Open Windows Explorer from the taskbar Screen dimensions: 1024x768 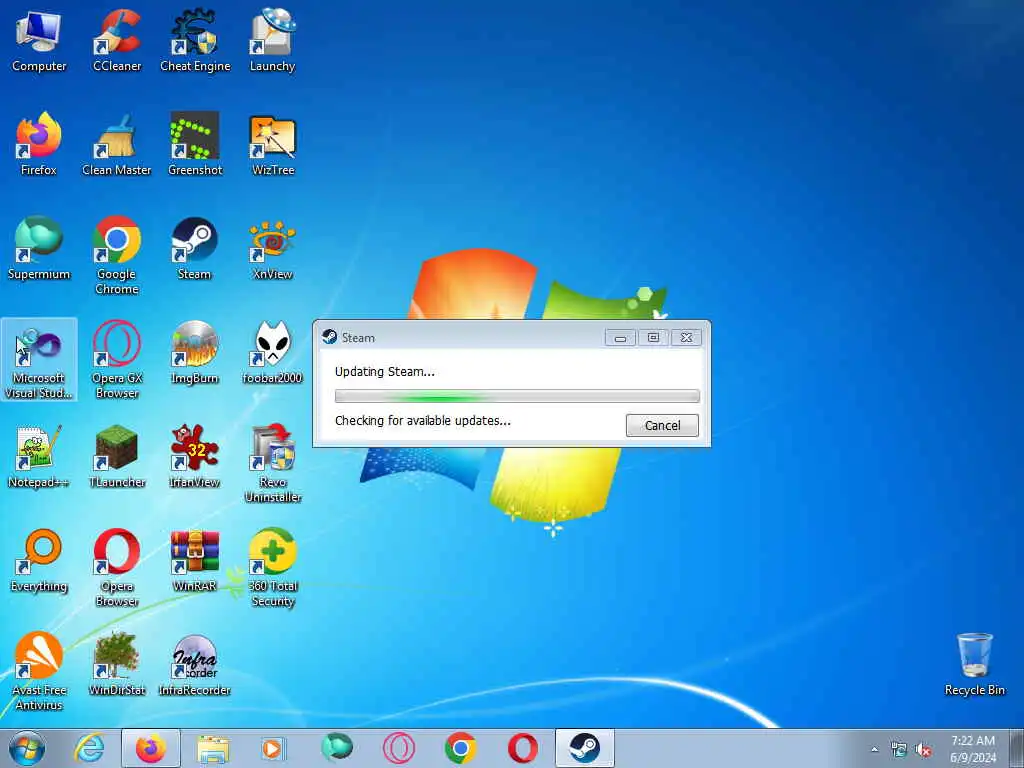pyautogui.click(x=213, y=749)
